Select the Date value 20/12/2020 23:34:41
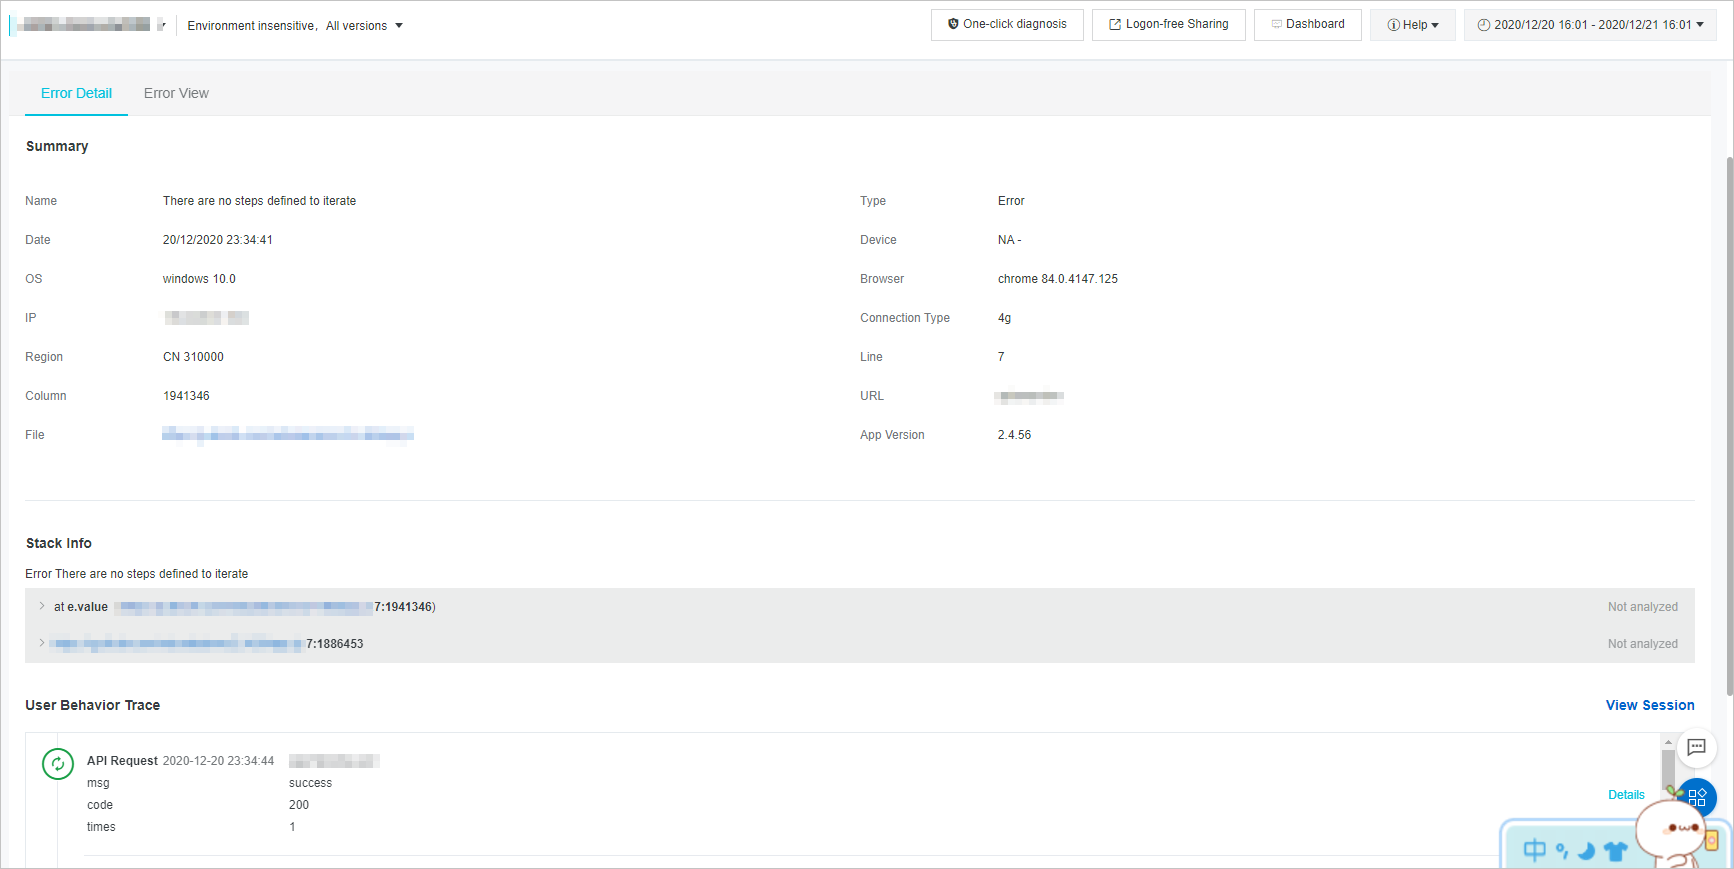1734x869 pixels. (218, 240)
